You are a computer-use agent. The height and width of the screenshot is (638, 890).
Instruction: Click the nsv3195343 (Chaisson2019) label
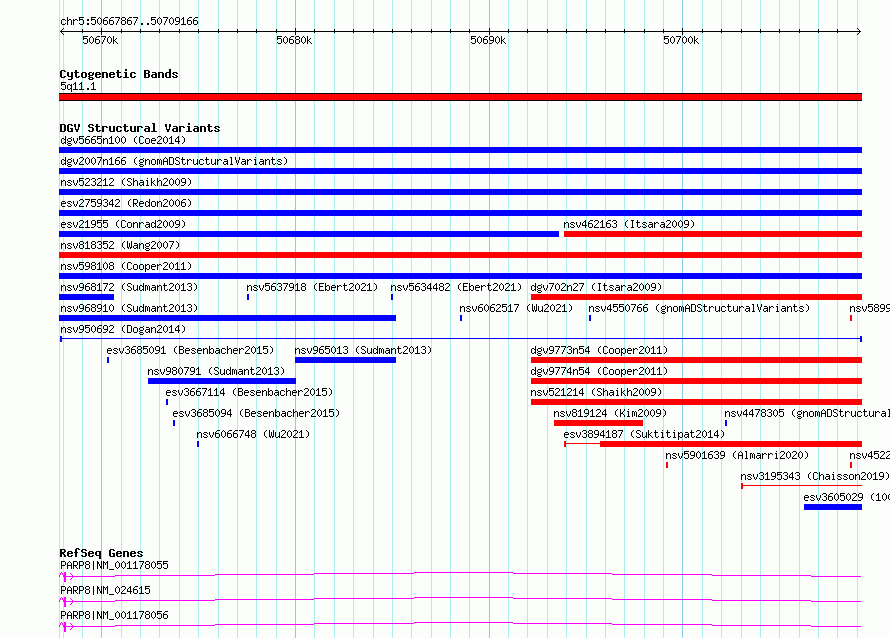click(x=815, y=476)
